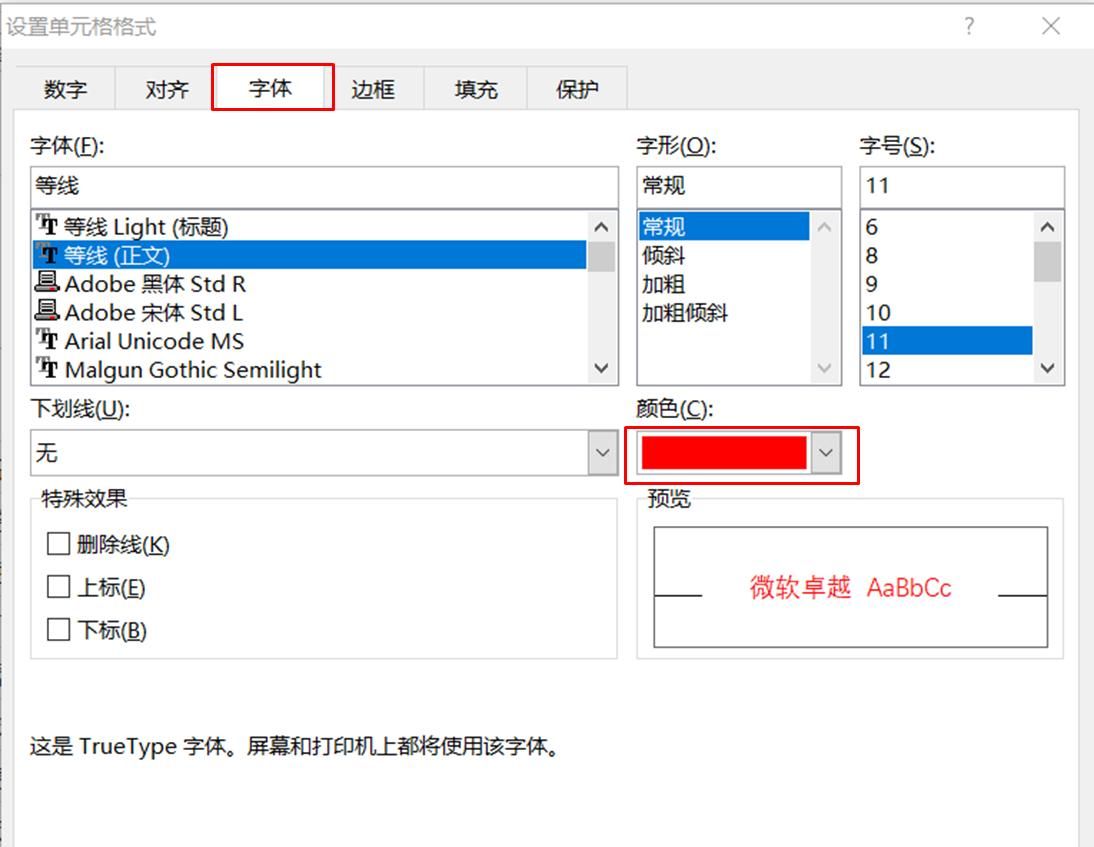Image resolution: width=1094 pixels, height=847 pixels.
Task: Click the scroll-down arrow of the font list
Action: (601, 369)
